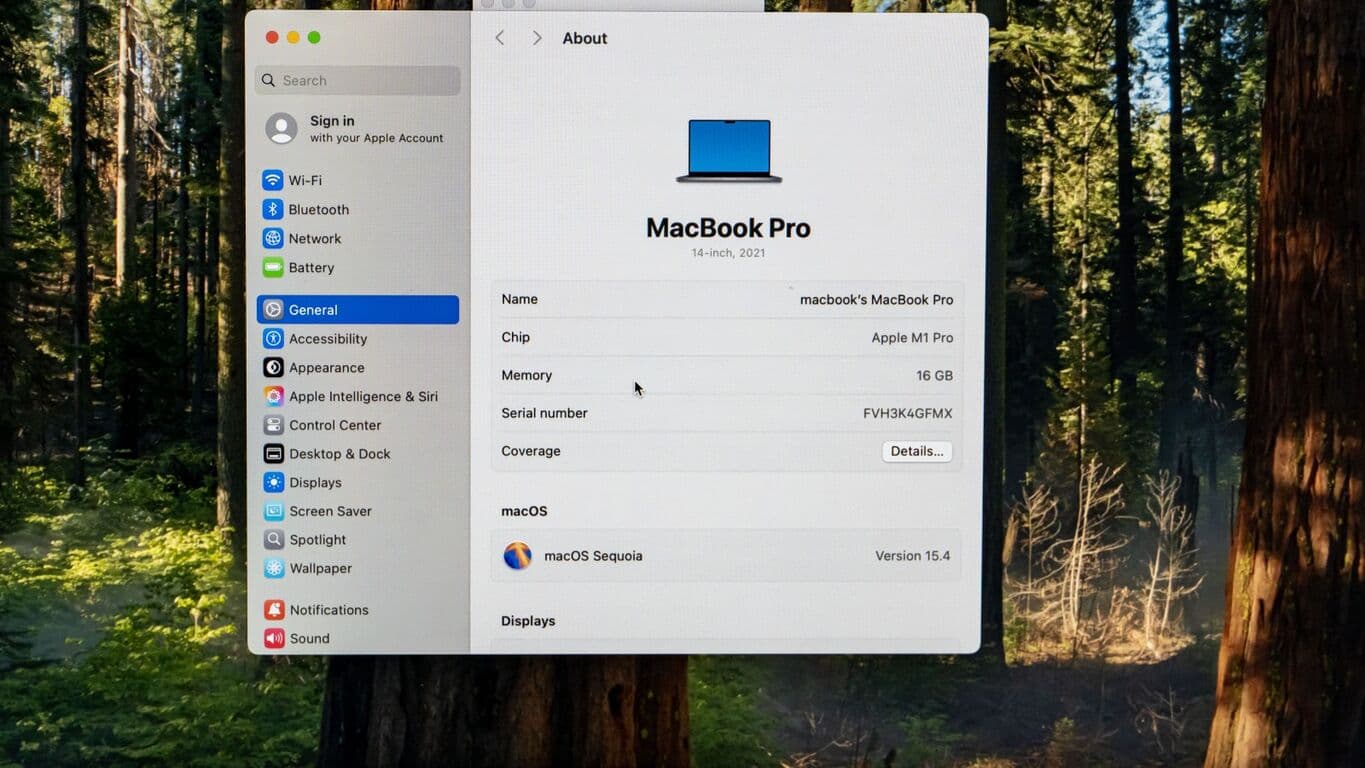
Task: Click the Battery sidebar icon
Action: click(x=272, y=267)
